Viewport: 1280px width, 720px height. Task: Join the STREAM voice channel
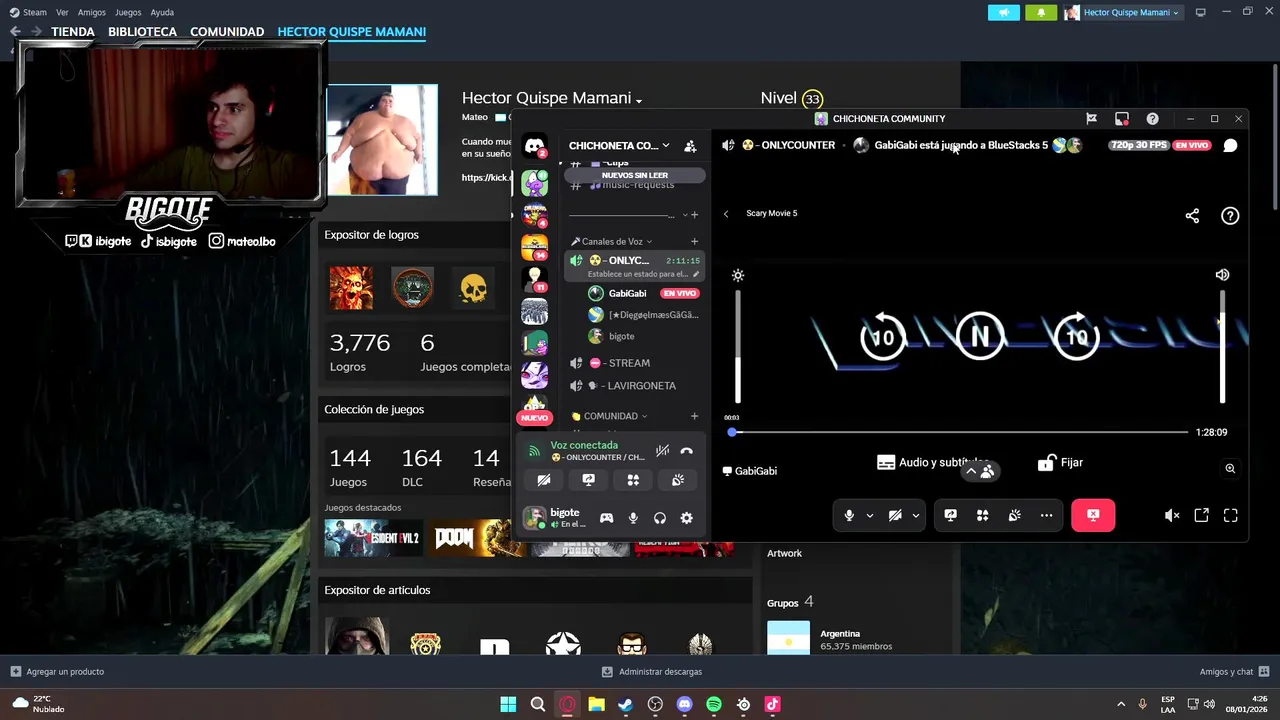635,363
